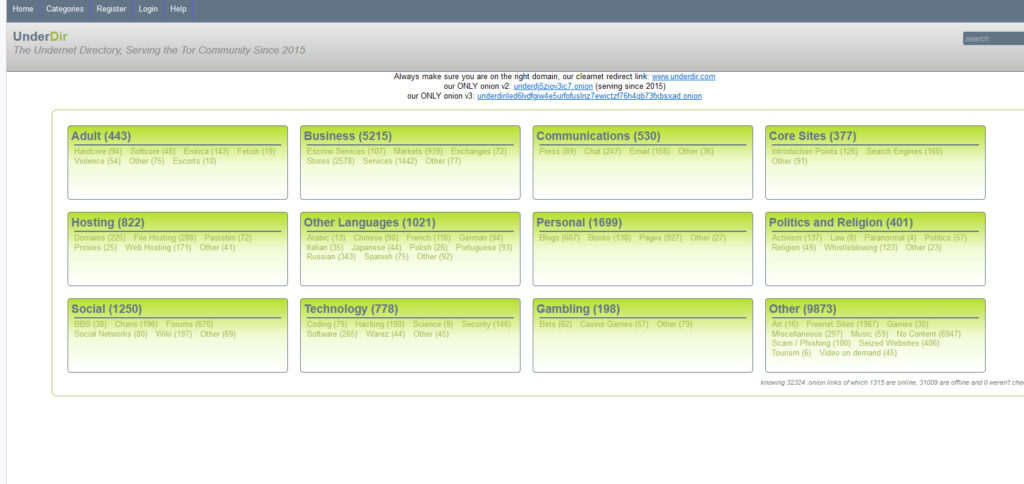The width and height of the screenshot is (1024, 484).
Task: Select Pages (927) subcategory
Action: (660, 238)
